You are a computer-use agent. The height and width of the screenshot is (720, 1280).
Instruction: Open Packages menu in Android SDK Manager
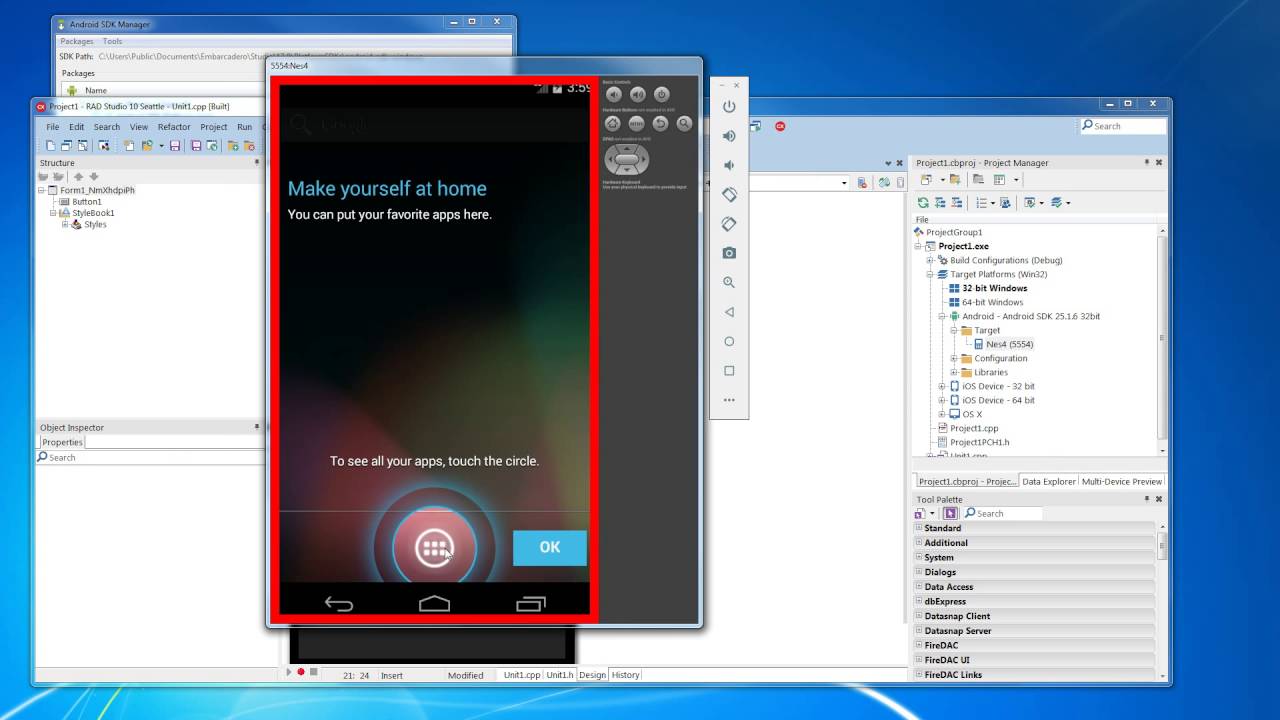76,41
